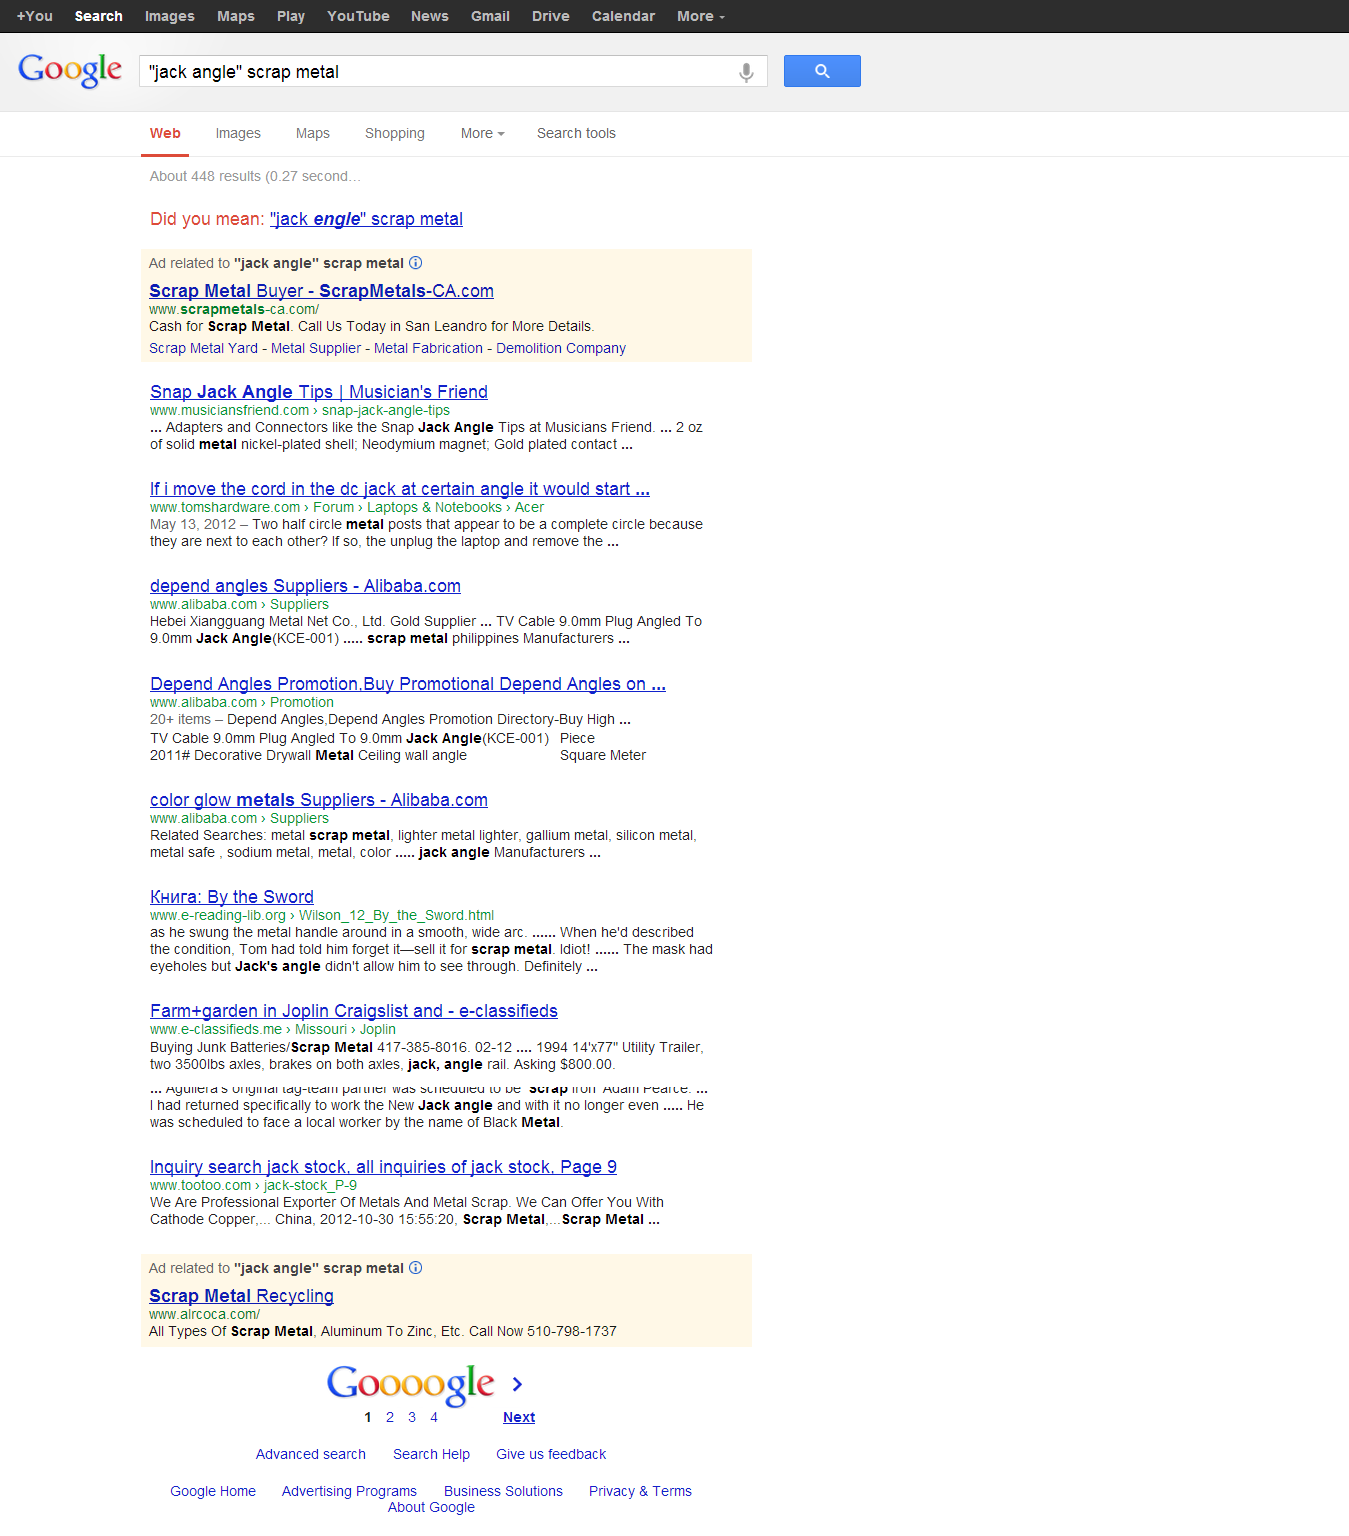The image size is (1349, 1536).
Task: Click the next-page chevron arrow beside Gooooogle
Action: (x=517, y=1384)
